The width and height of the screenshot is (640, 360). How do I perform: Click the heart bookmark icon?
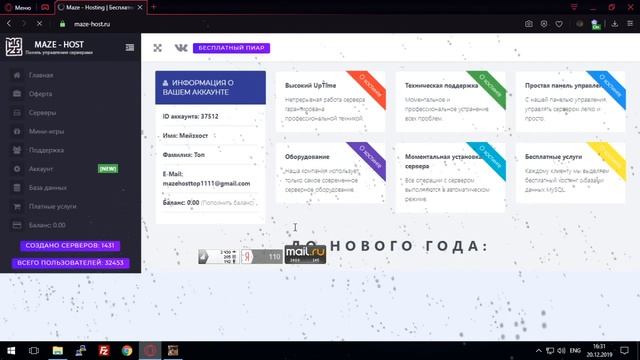coord(559,24)
